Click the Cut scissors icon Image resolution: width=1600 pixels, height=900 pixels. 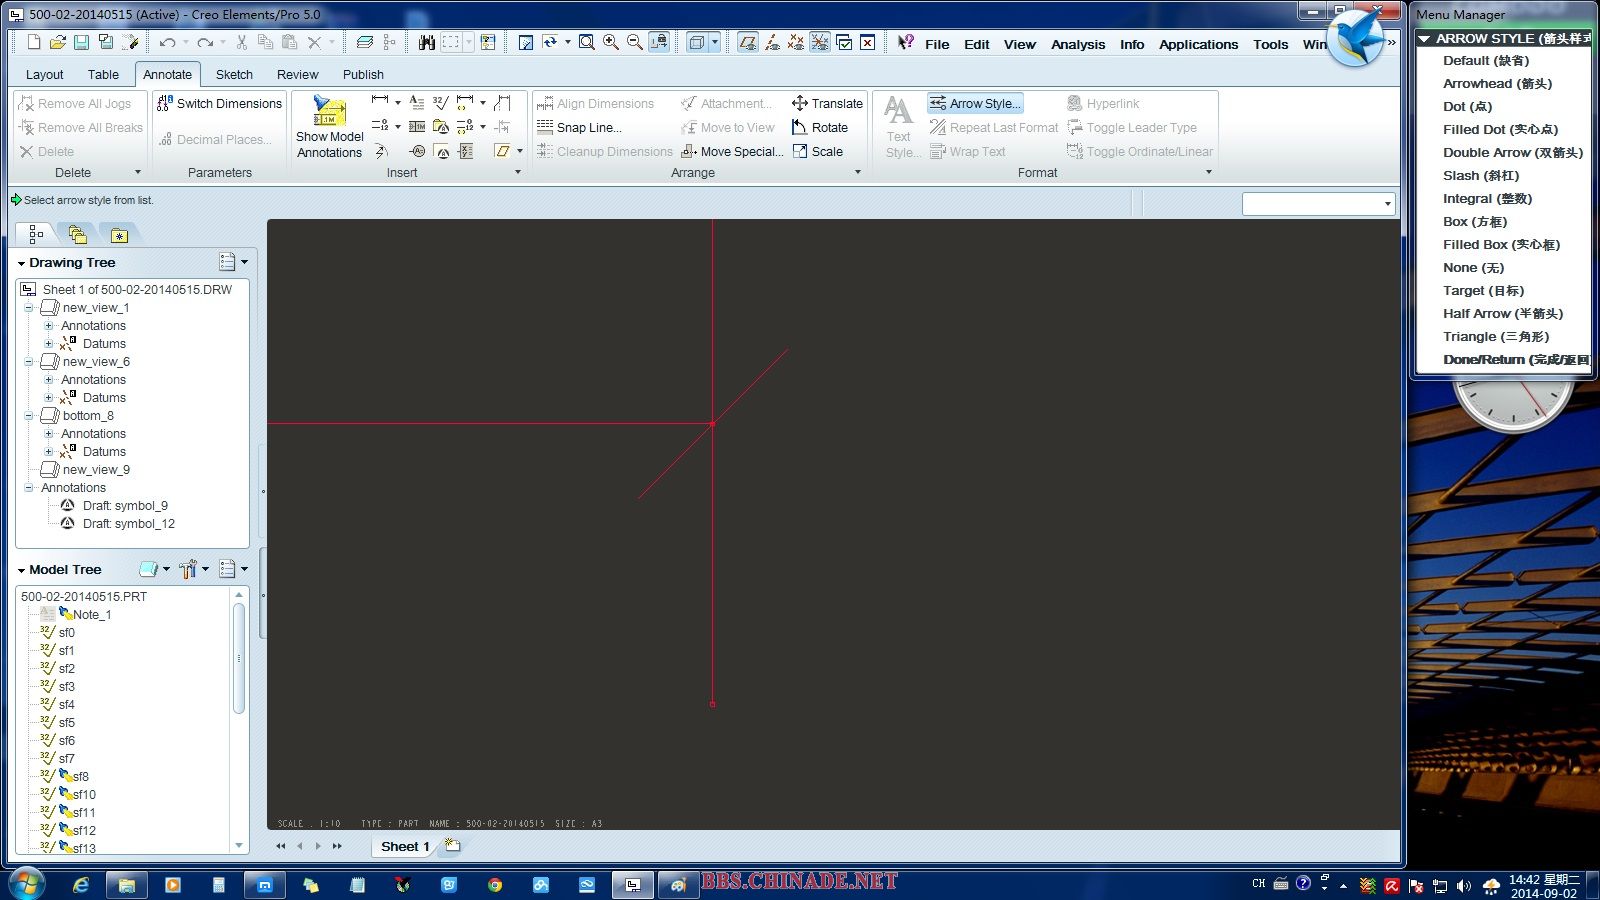(x=241, y=42)
